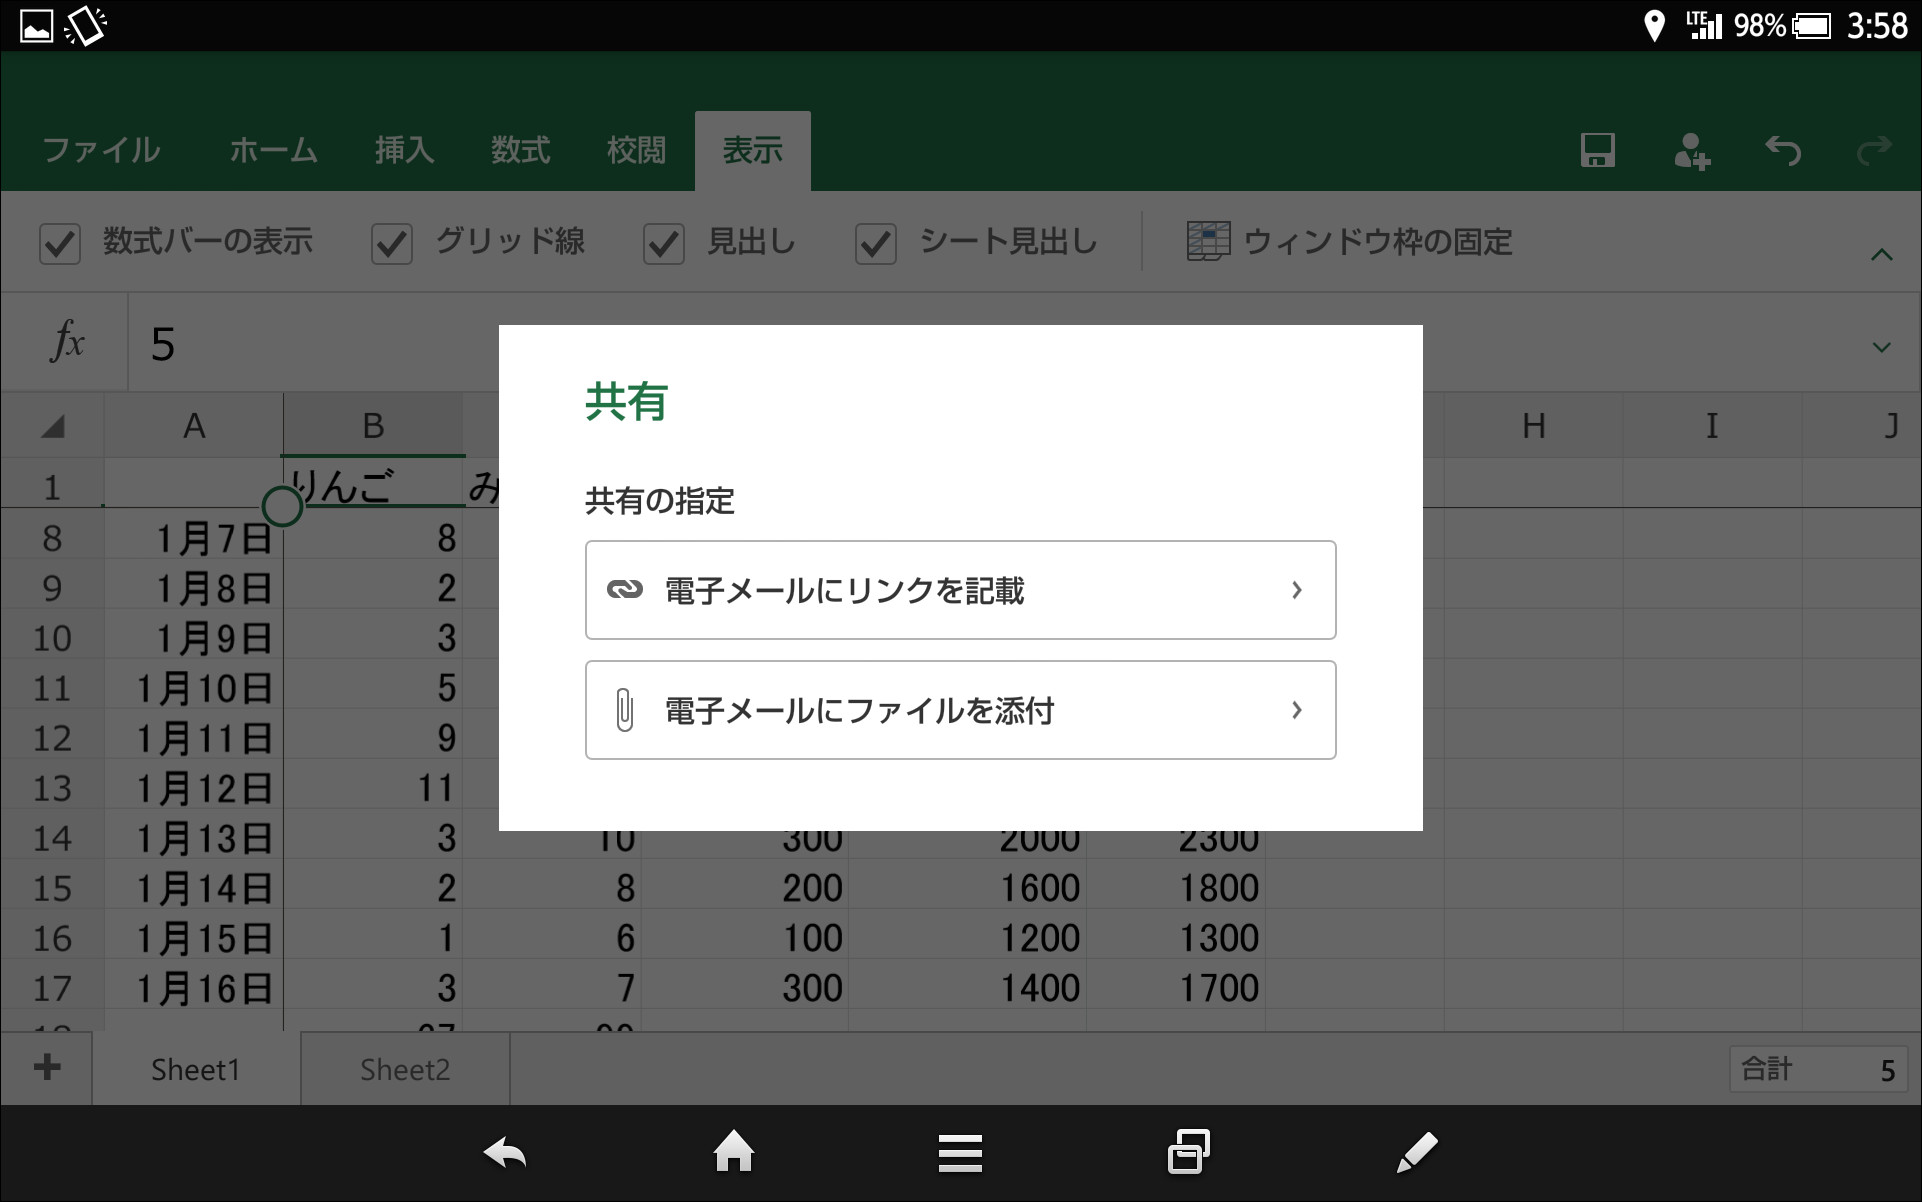Choose 電子メールにファイルを添付 in share dialog
The width and height of the screenshot is (1922, 1202).
[x=958, y=710]
